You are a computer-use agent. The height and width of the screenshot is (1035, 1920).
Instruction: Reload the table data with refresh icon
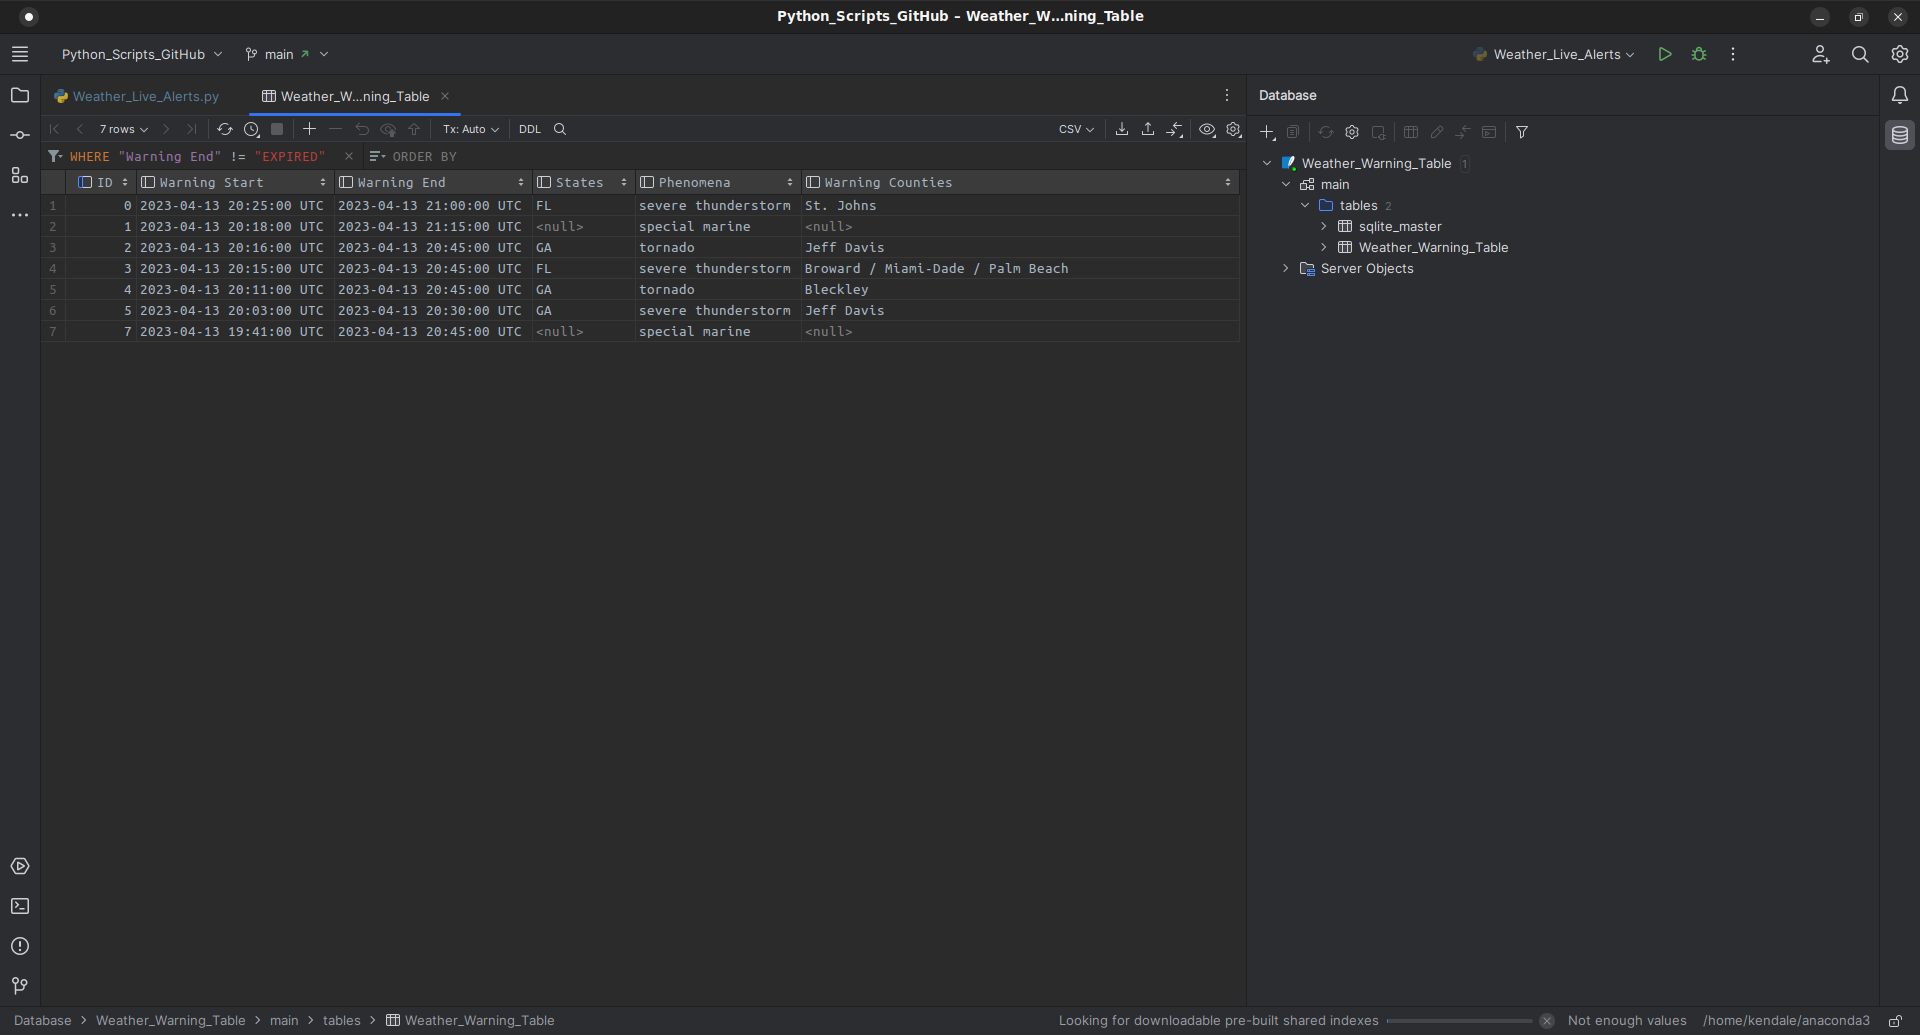(x=225, y=129)
